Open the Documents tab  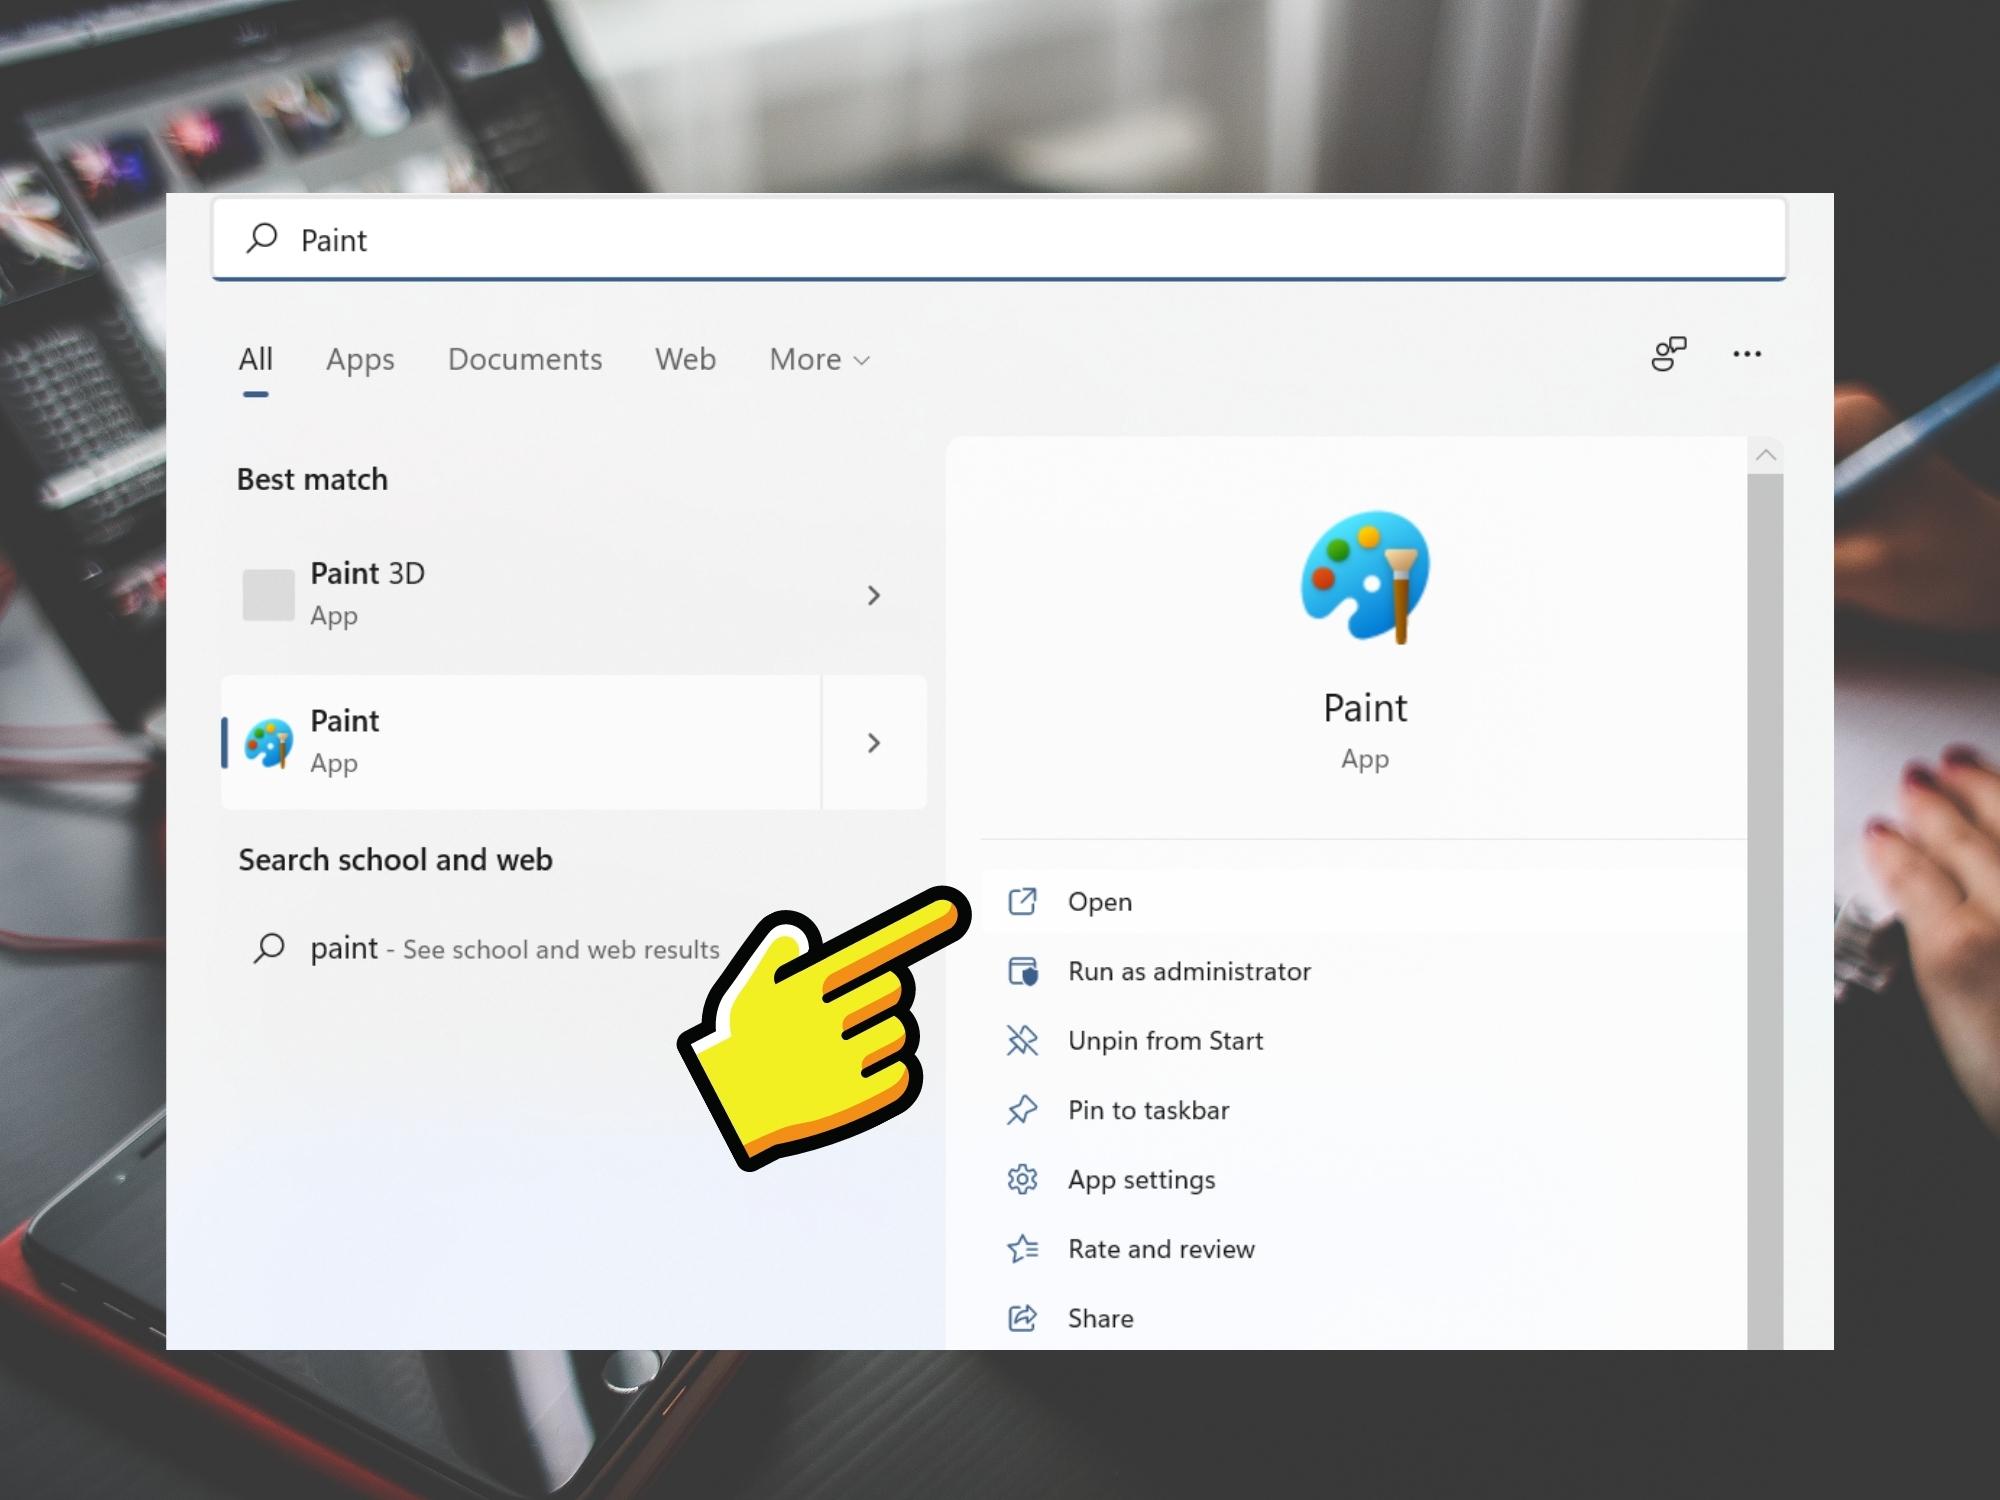[525, 359]
